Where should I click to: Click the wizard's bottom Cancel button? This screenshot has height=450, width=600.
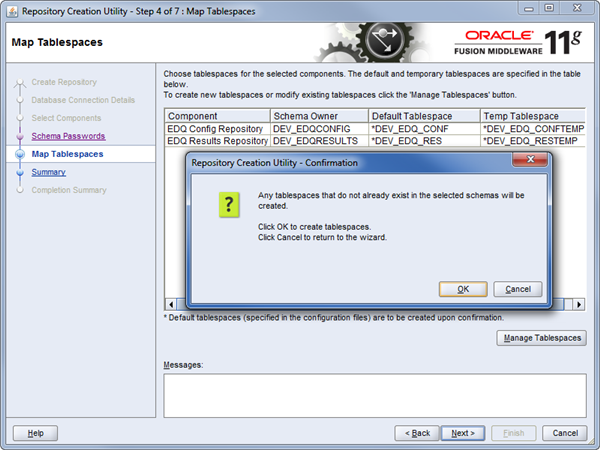[565, 433]
